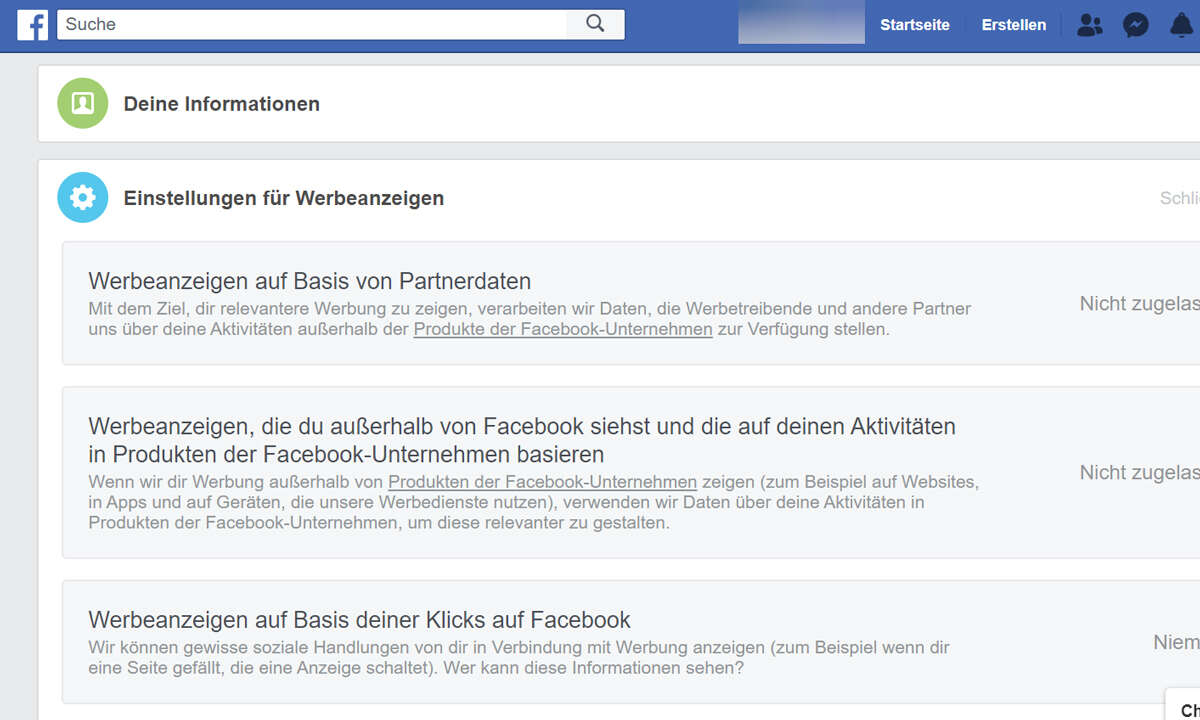Expand Werbeanzeigen auf Basis deiner Klicks
This screenshot has width=1200, height=720.
click(631, 642)
